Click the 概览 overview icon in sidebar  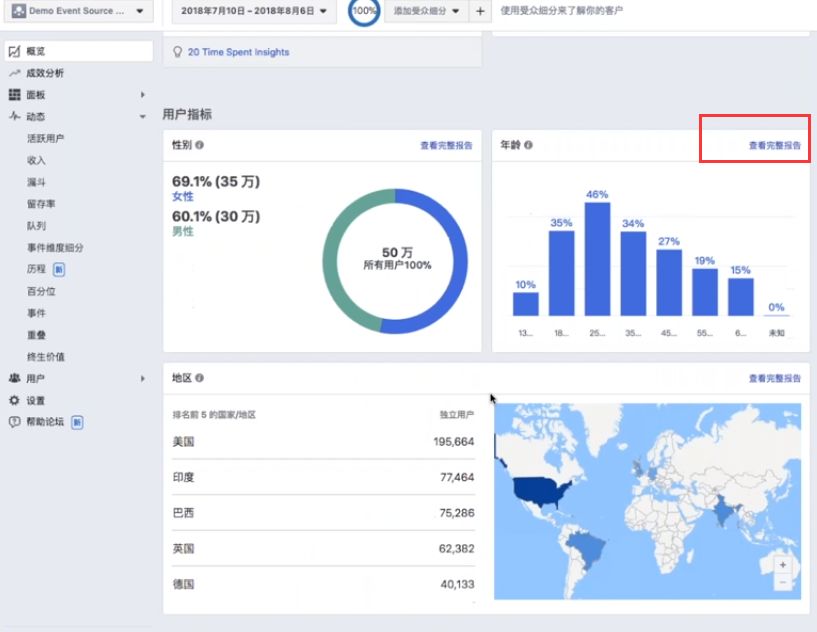[x=15, y=51]
